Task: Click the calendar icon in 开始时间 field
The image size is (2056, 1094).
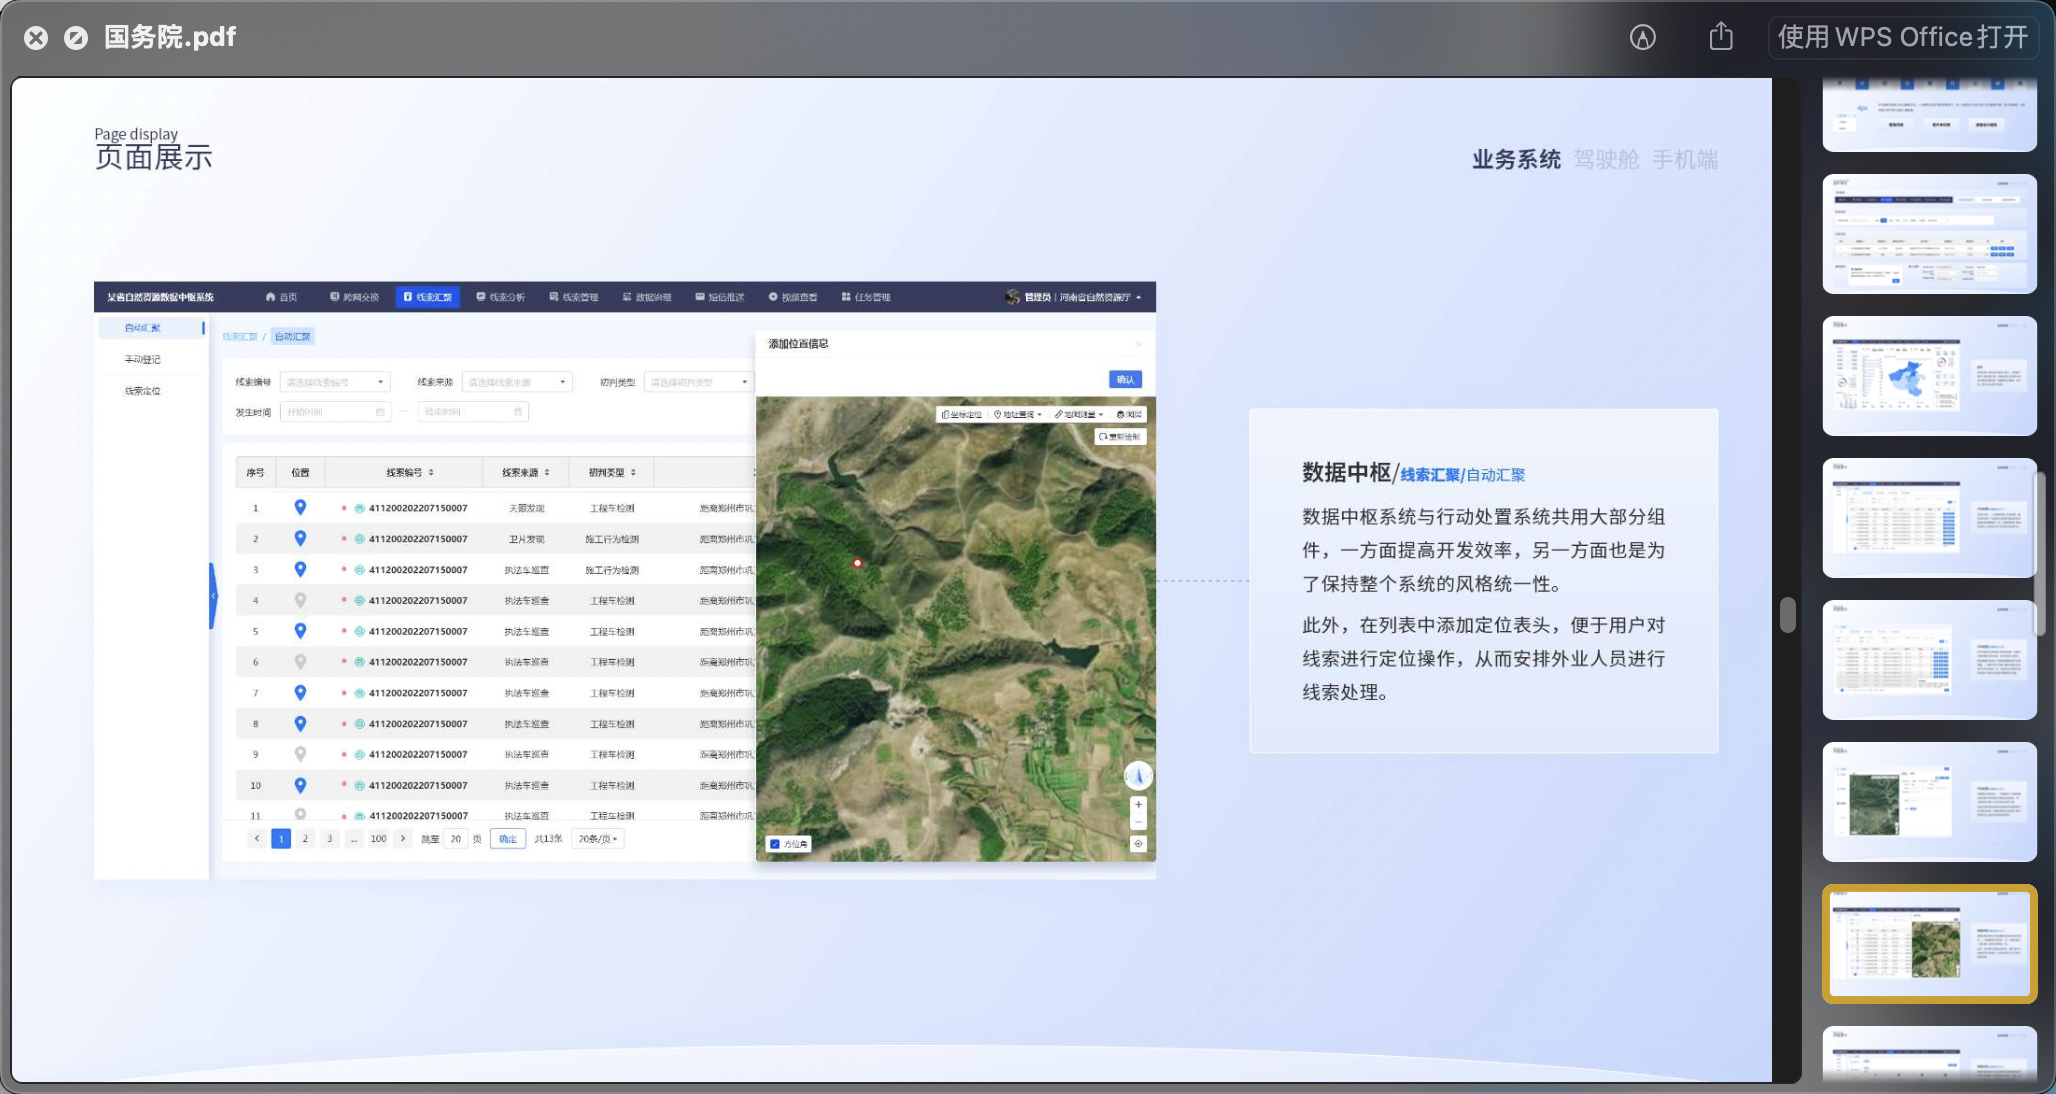Action: tap(380, 412)
